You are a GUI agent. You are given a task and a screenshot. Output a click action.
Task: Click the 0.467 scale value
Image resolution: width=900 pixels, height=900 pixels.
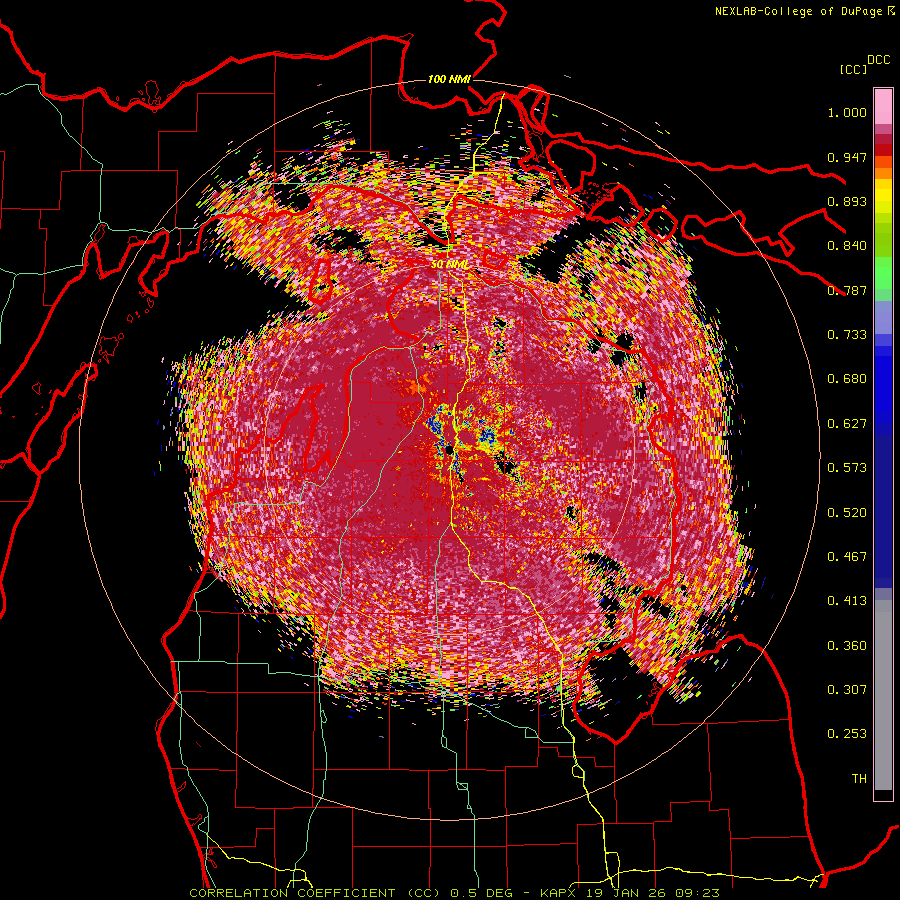[847, 557]
